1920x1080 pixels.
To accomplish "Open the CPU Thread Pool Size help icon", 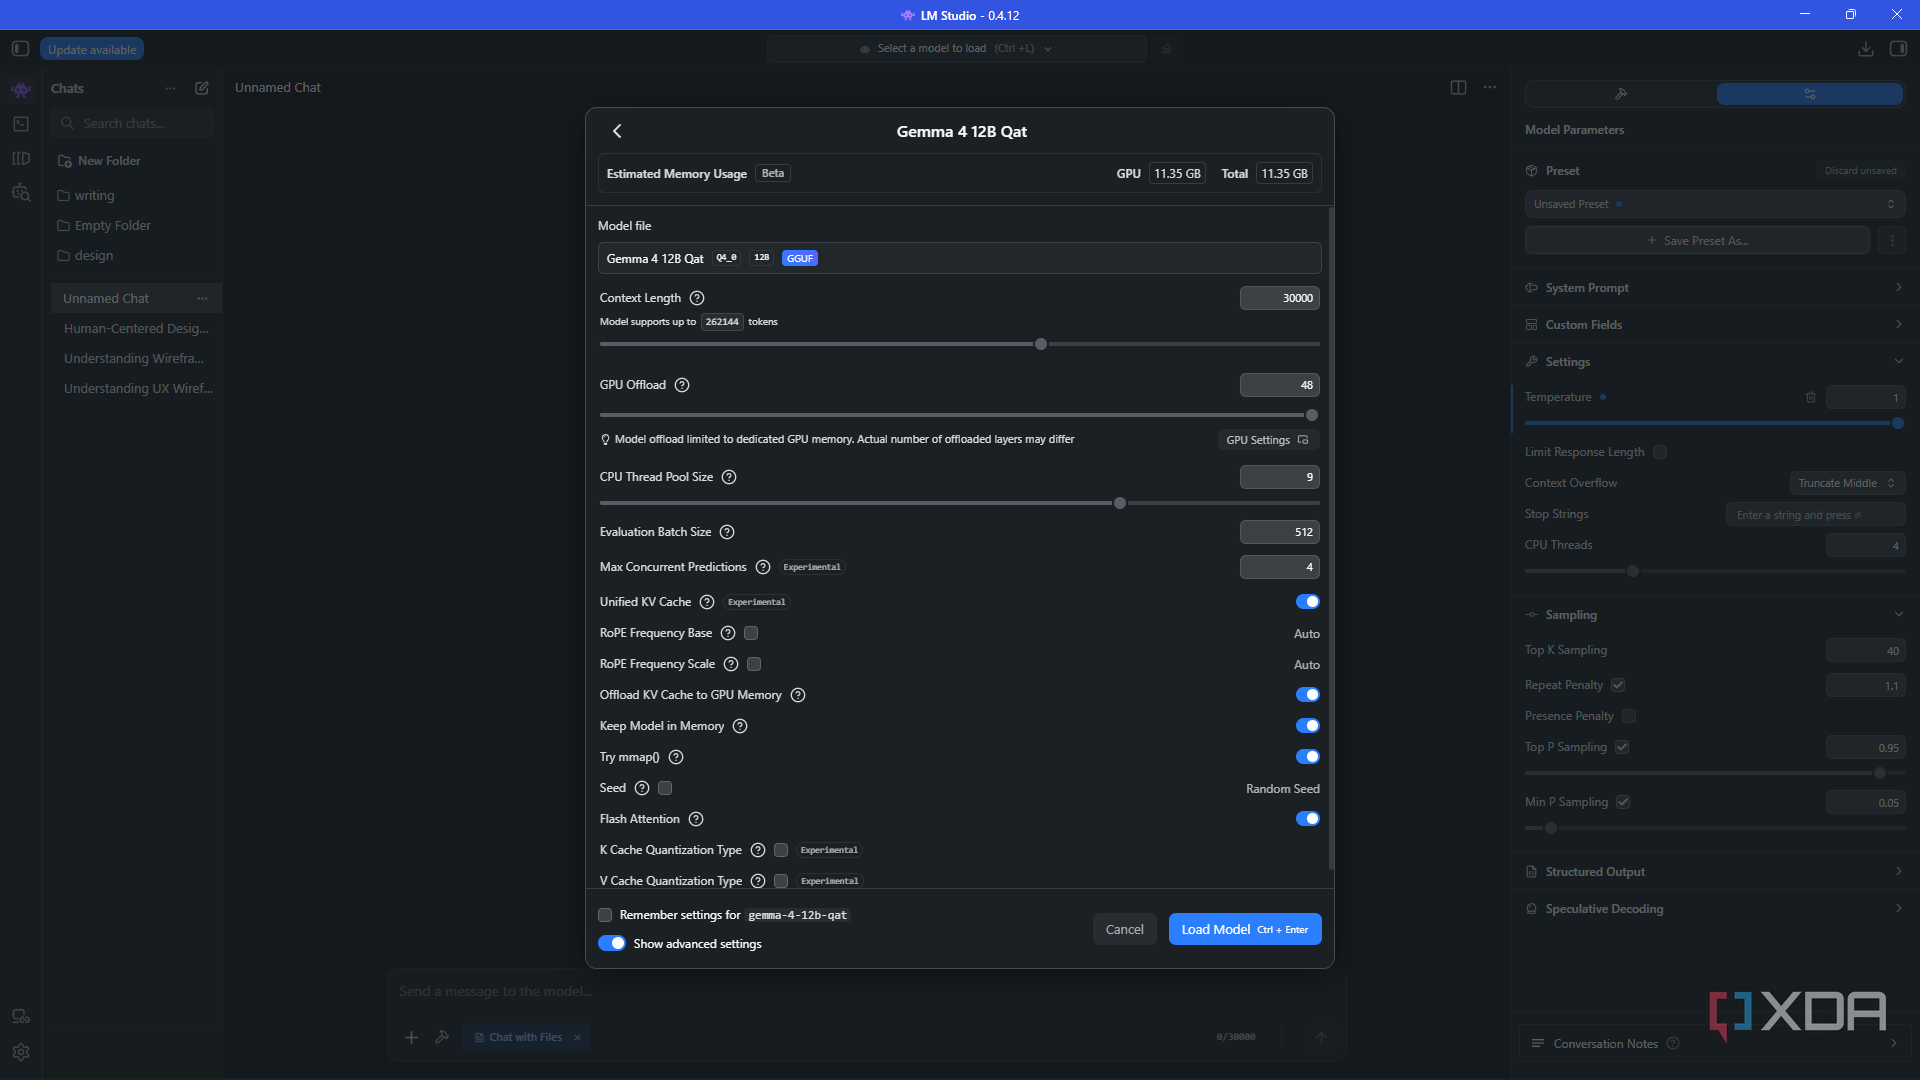I will 729,477.
